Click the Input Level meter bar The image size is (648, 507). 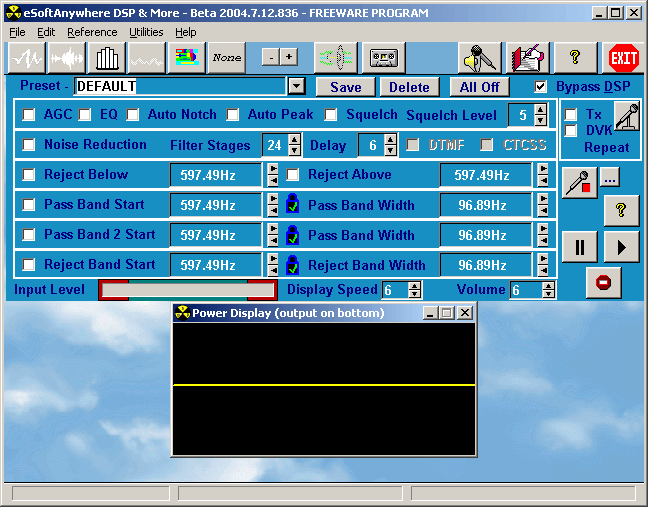(188, 290)
